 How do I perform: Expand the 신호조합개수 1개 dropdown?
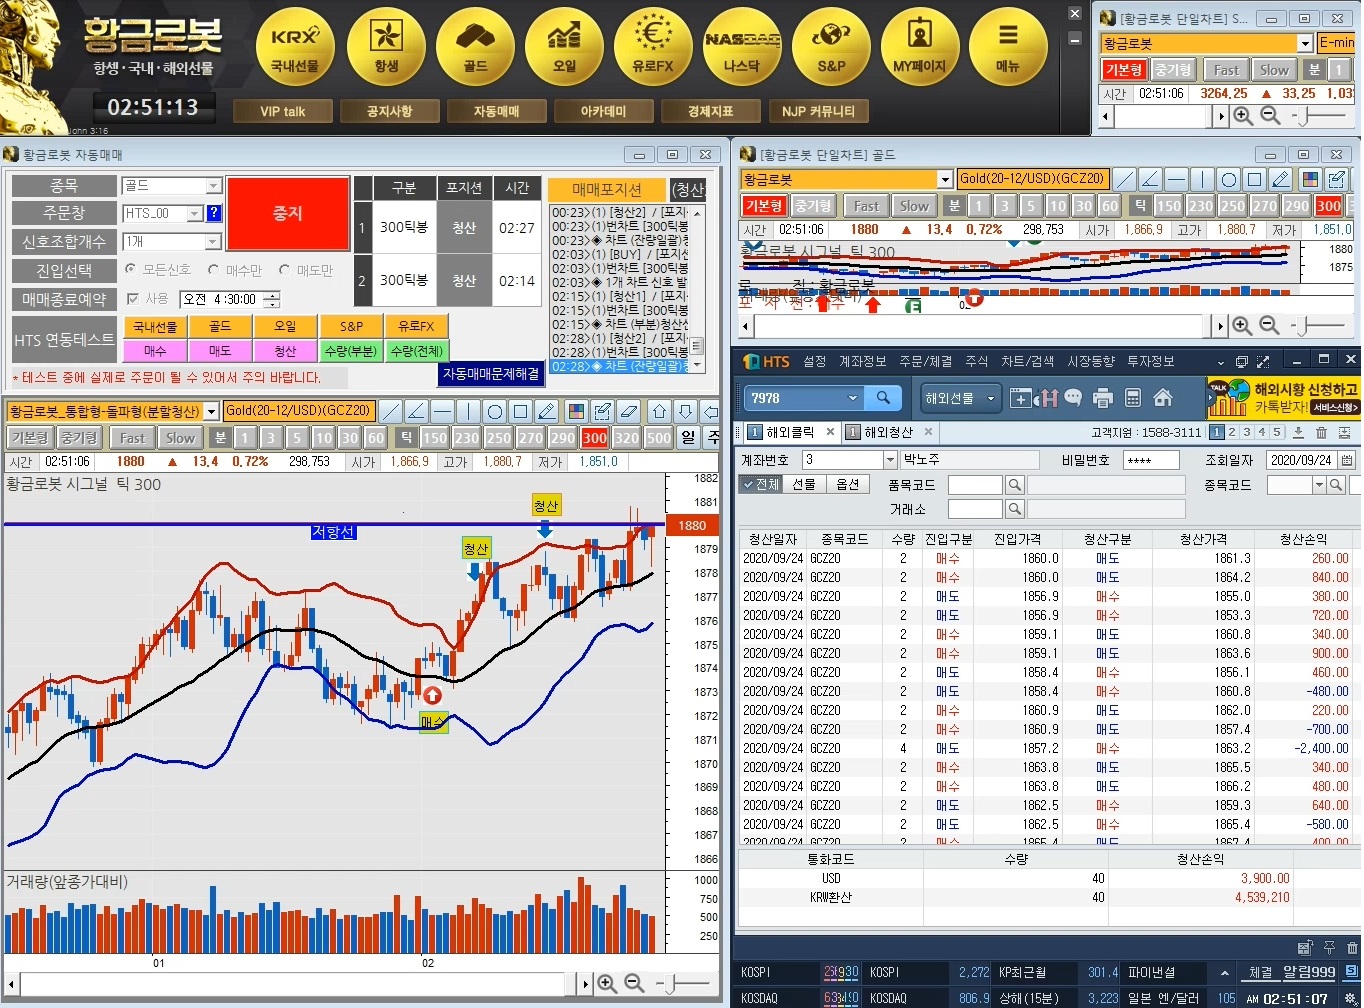[213, 242]
